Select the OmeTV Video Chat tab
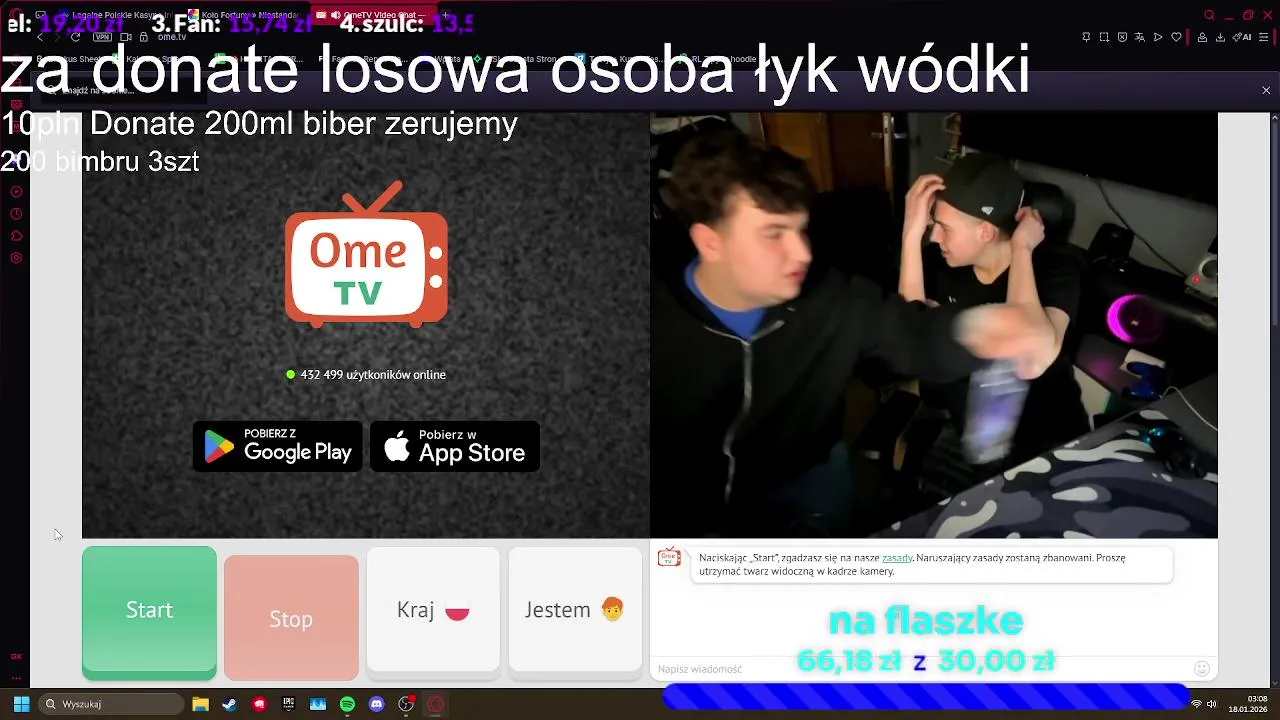This screenshot has width=1280, height=720. click(x=374, y=15)
